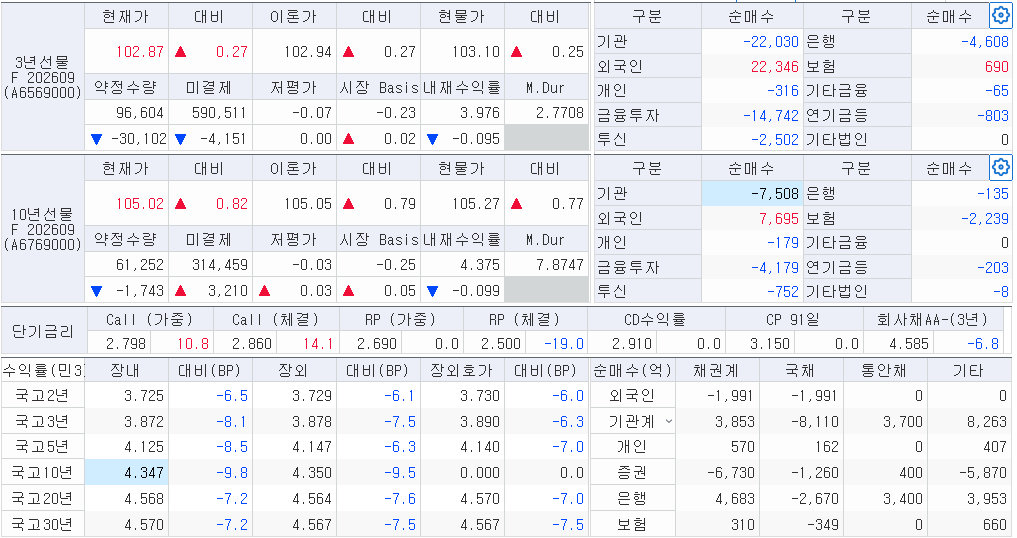Click 3년선물 M.Dur value 2.7708
The image size is (1017, 538).
point(560,113)
